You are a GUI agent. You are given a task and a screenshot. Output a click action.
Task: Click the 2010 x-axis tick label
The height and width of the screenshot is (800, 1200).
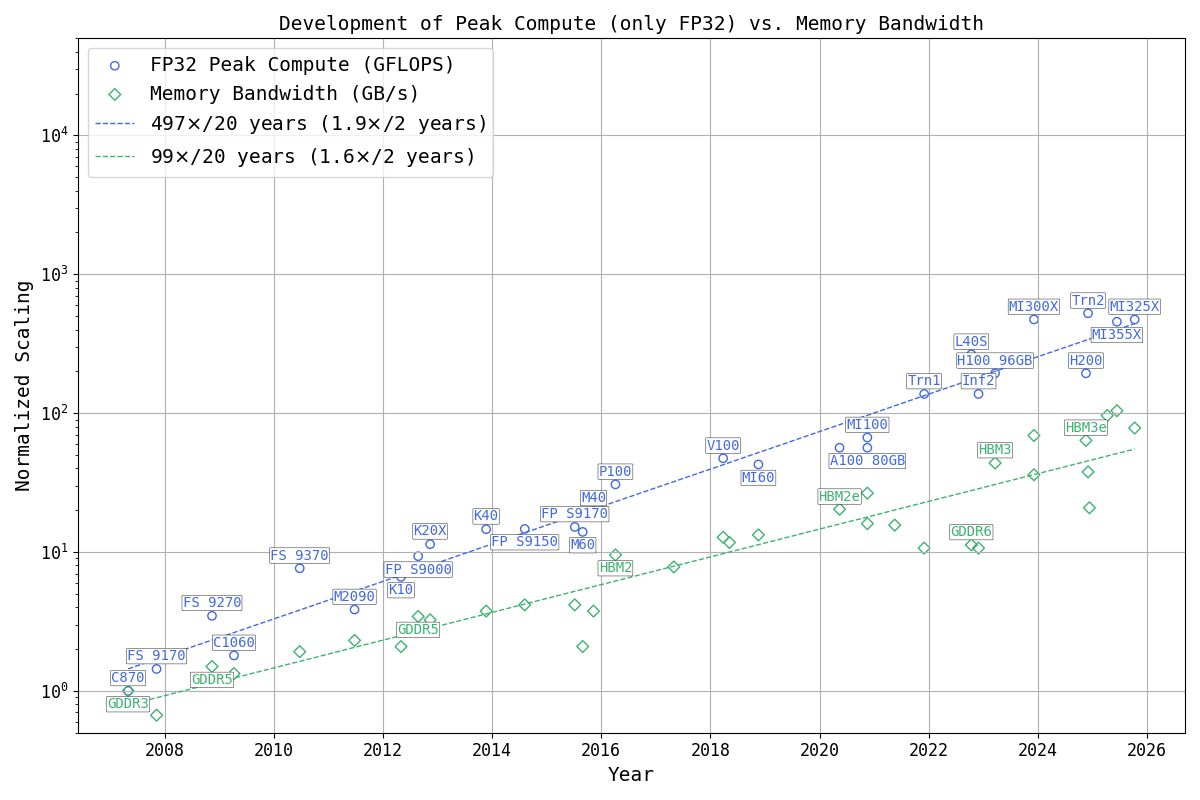point(274,749)
